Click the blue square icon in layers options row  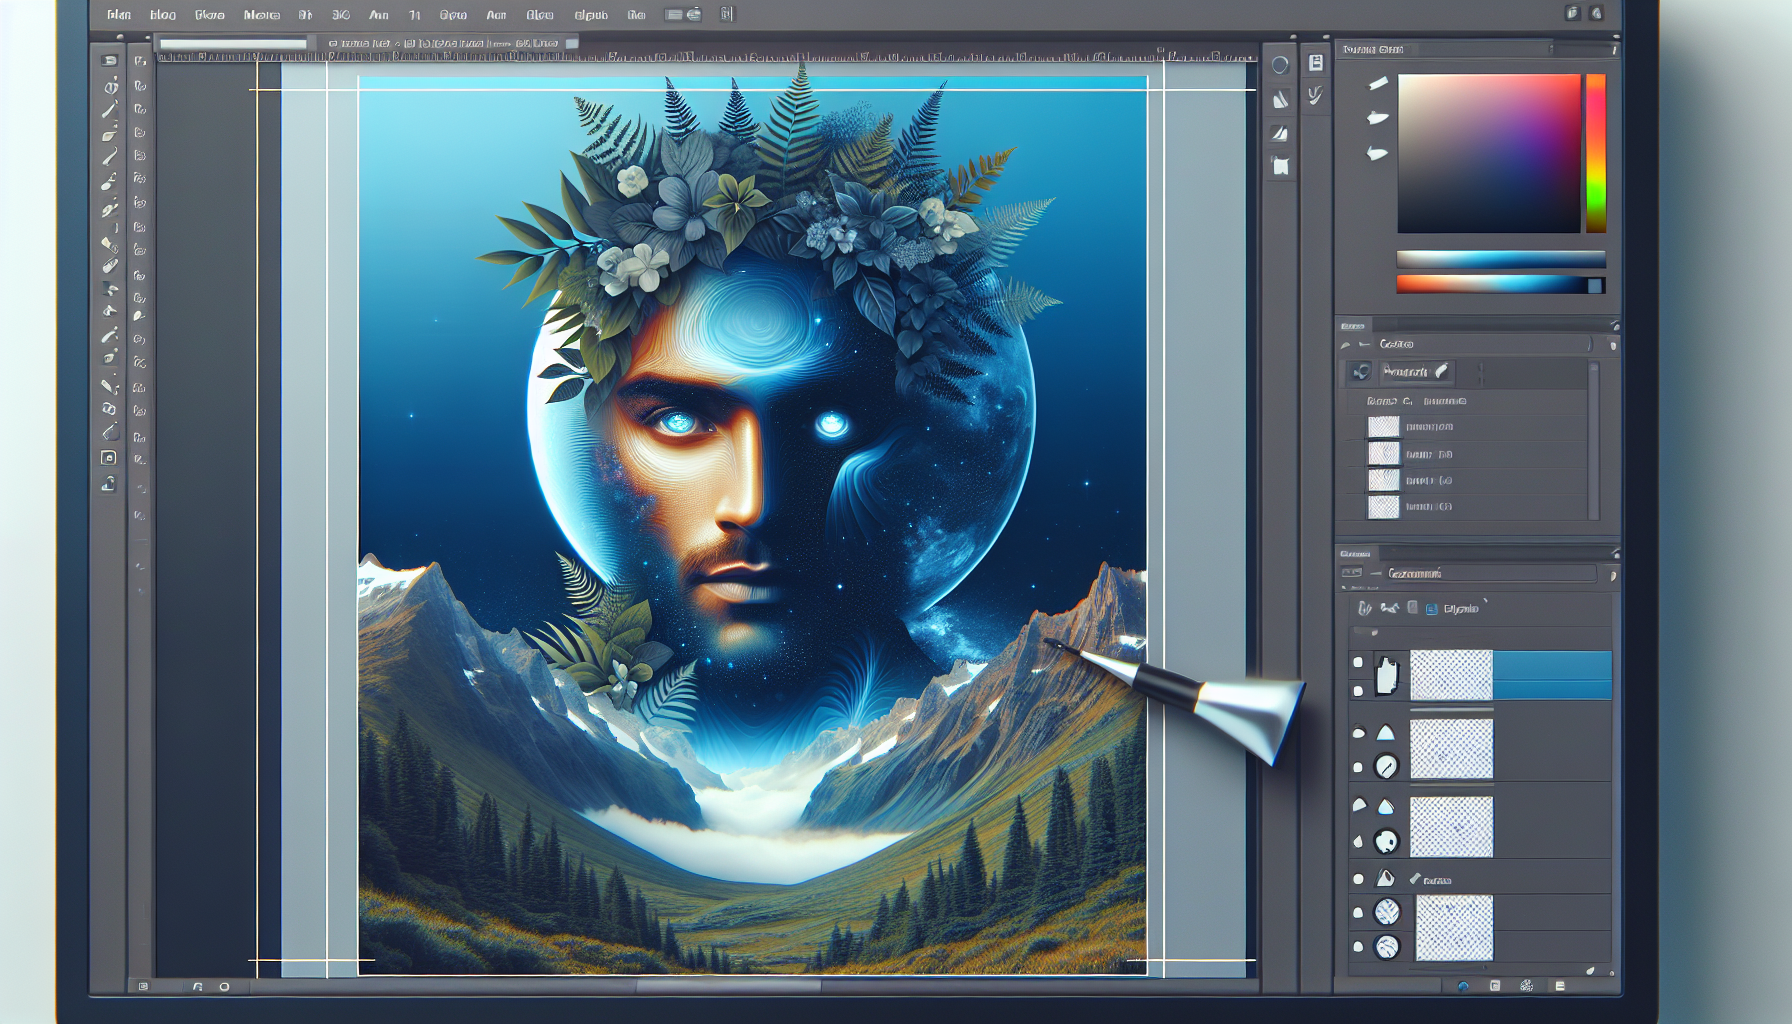coord(1432,608)
